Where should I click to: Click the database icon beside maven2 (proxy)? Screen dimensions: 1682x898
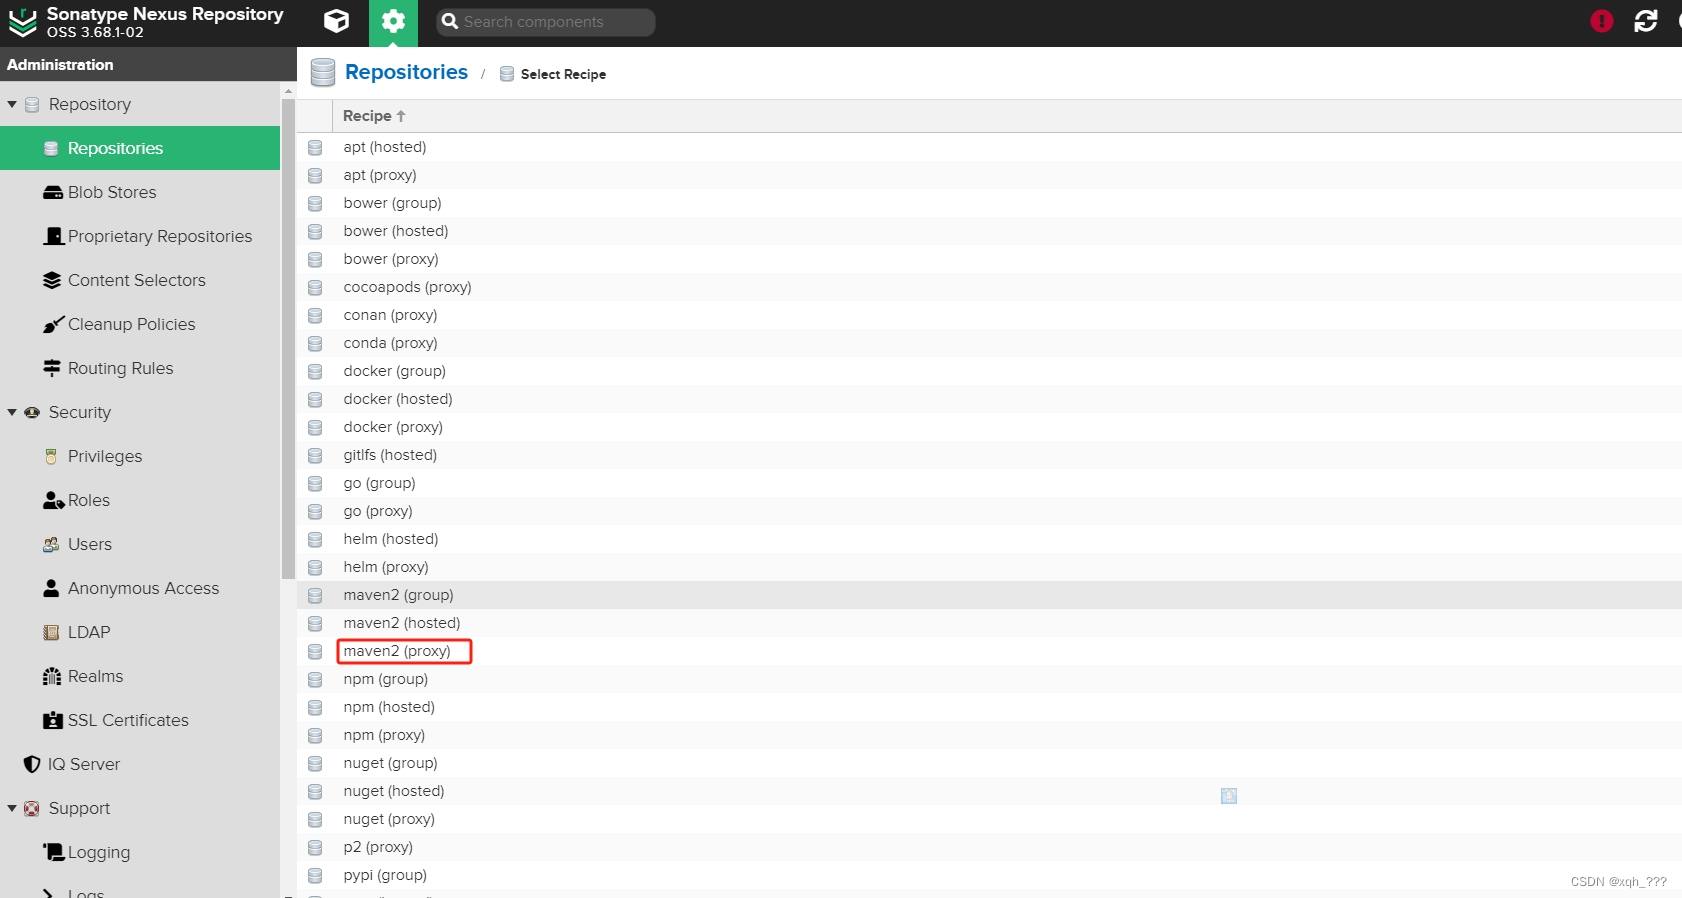pyautogui.click(x=315, y=651)
